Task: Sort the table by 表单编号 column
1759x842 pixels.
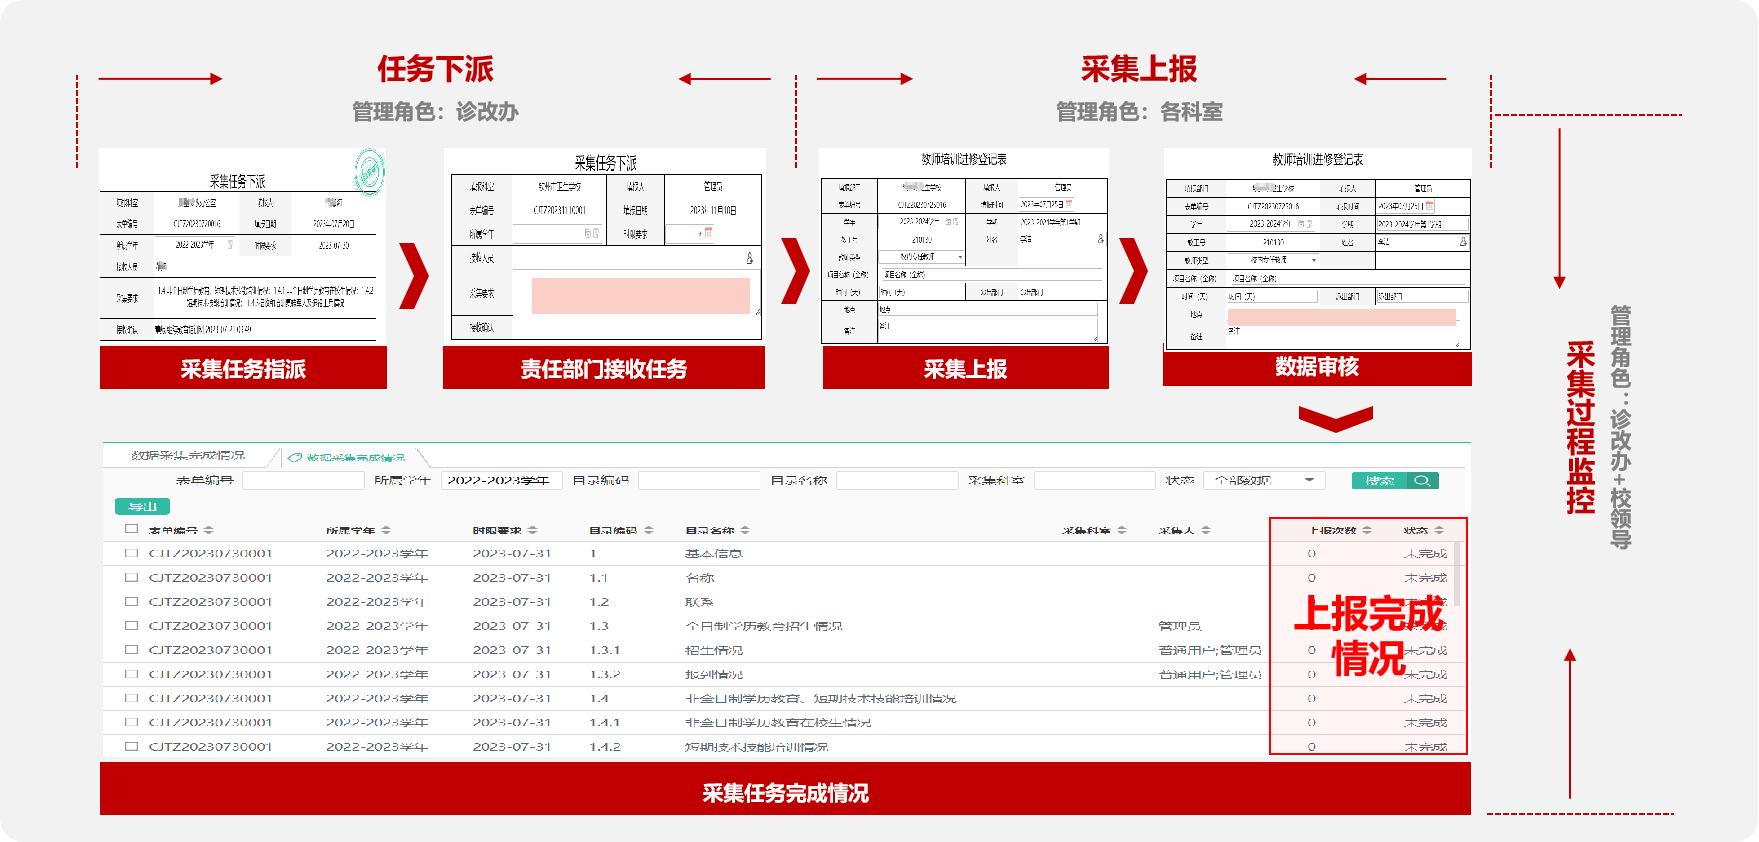Action: pos(209,530)
